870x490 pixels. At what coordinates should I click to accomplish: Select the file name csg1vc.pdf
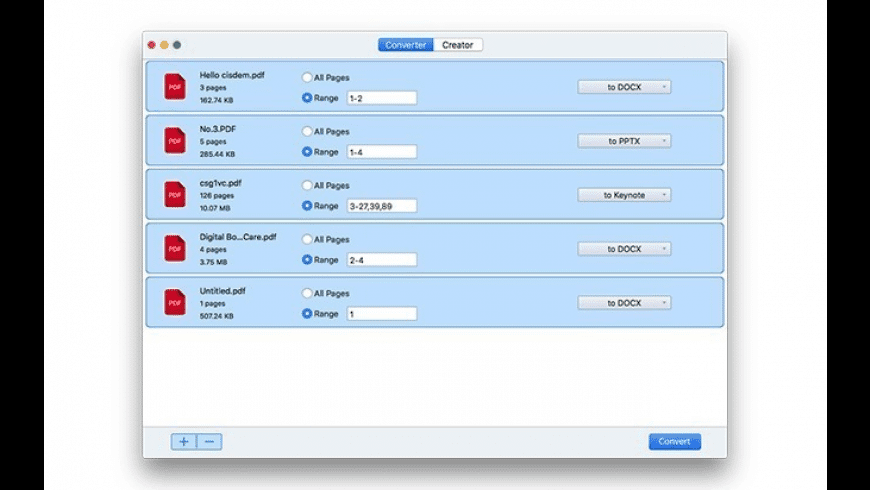[x=220, y=183]
